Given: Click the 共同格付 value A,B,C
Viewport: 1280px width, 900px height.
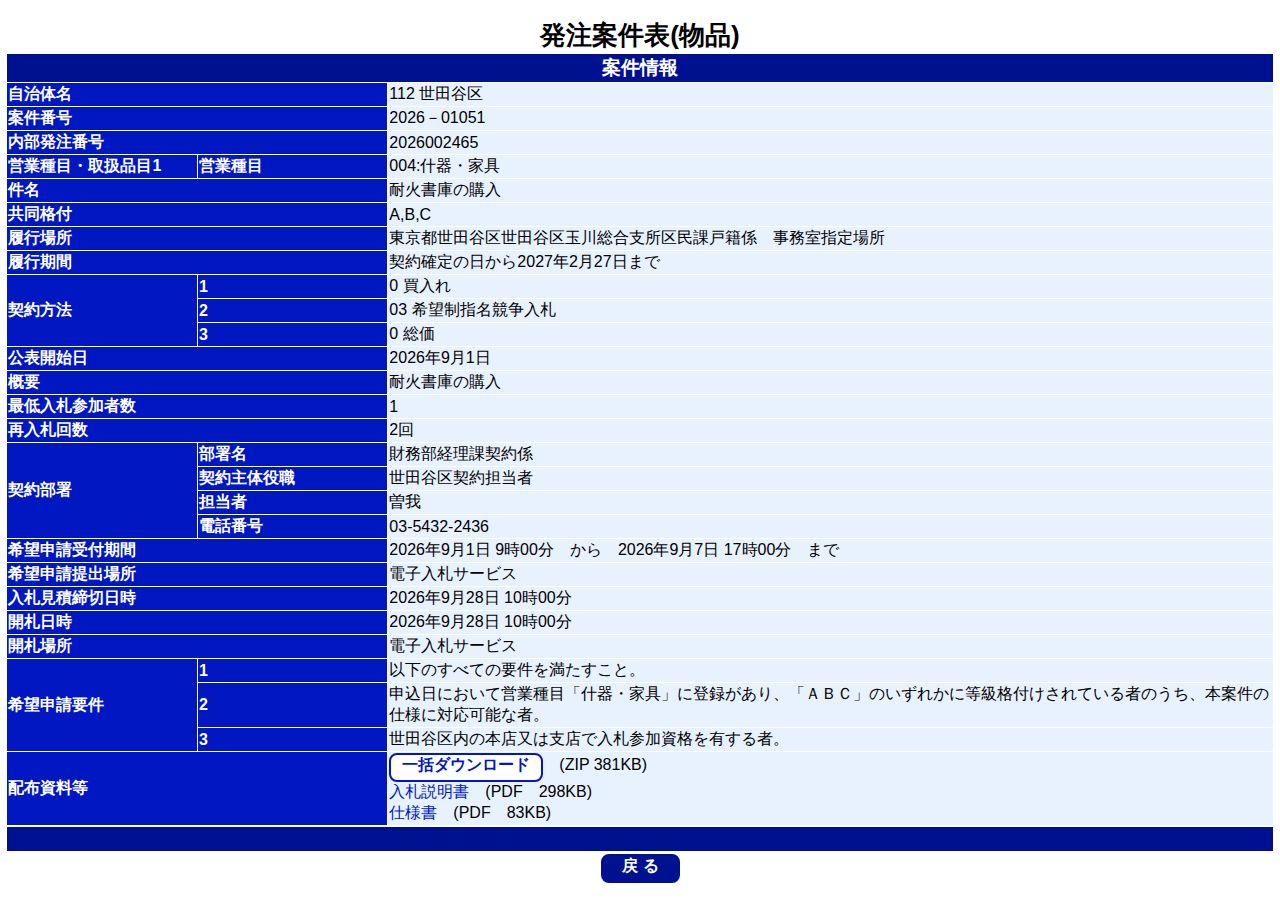Looking at the screenshot, I should click(410, 214).
